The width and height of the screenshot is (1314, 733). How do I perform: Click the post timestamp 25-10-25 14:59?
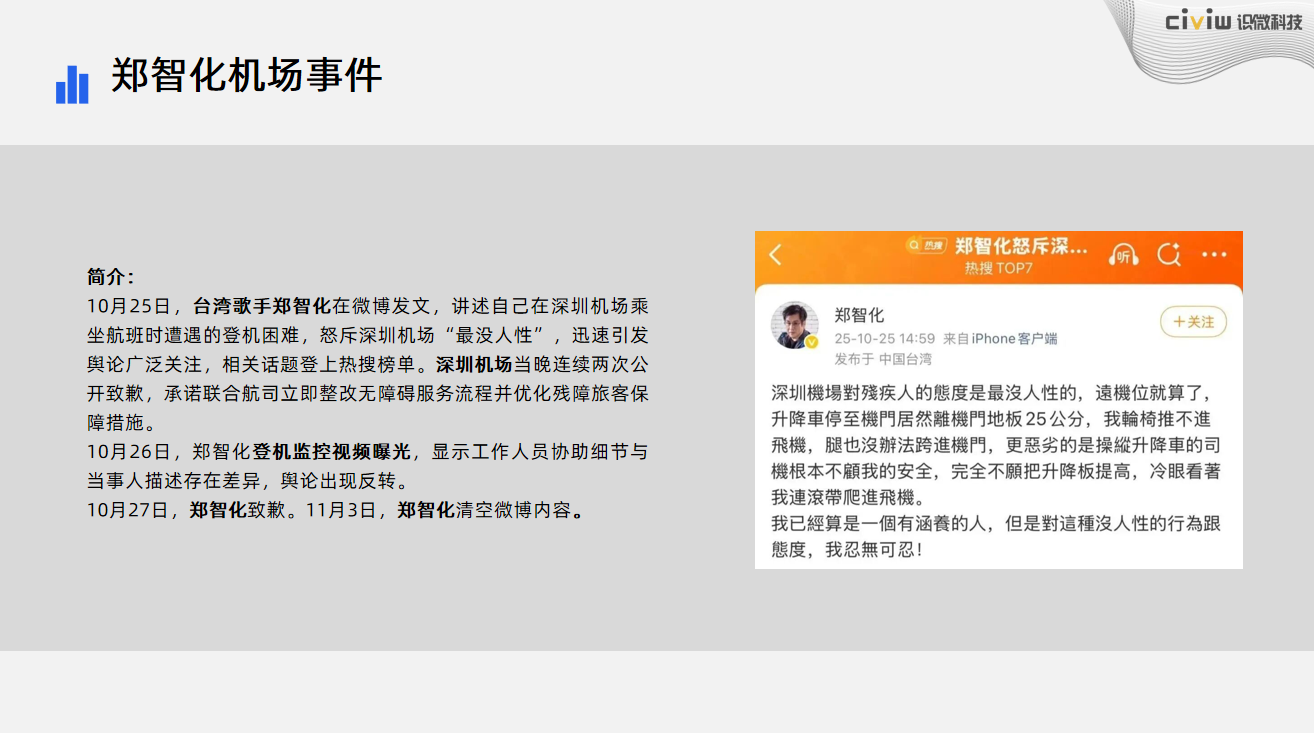(885, 339)
